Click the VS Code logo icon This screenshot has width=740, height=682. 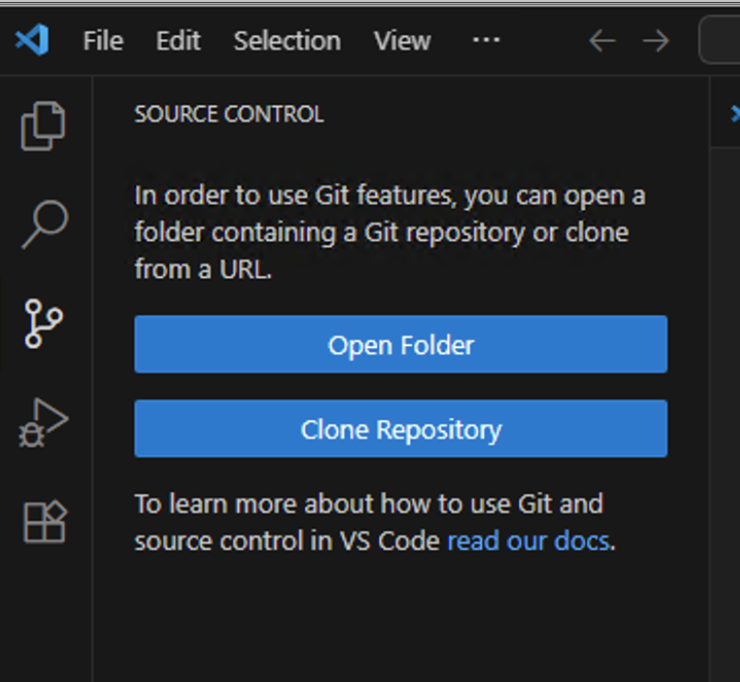click(32, 41)
